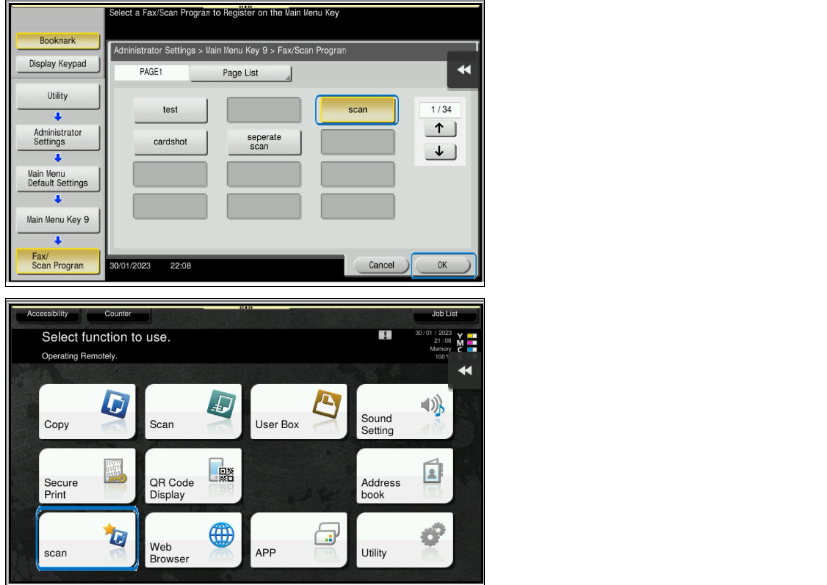Launch the Web Browser tile
The height and width of the screenshot is (585, 827).
coord(193,540)
